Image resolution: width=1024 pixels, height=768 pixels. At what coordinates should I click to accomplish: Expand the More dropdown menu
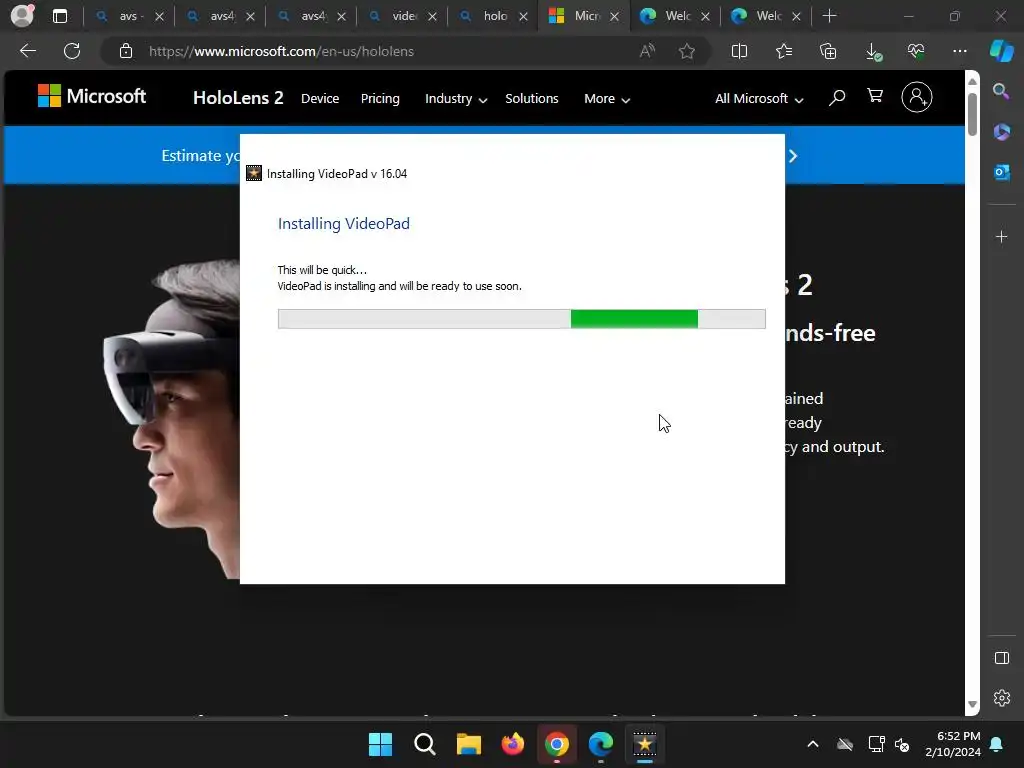click(x=607, y=99)
